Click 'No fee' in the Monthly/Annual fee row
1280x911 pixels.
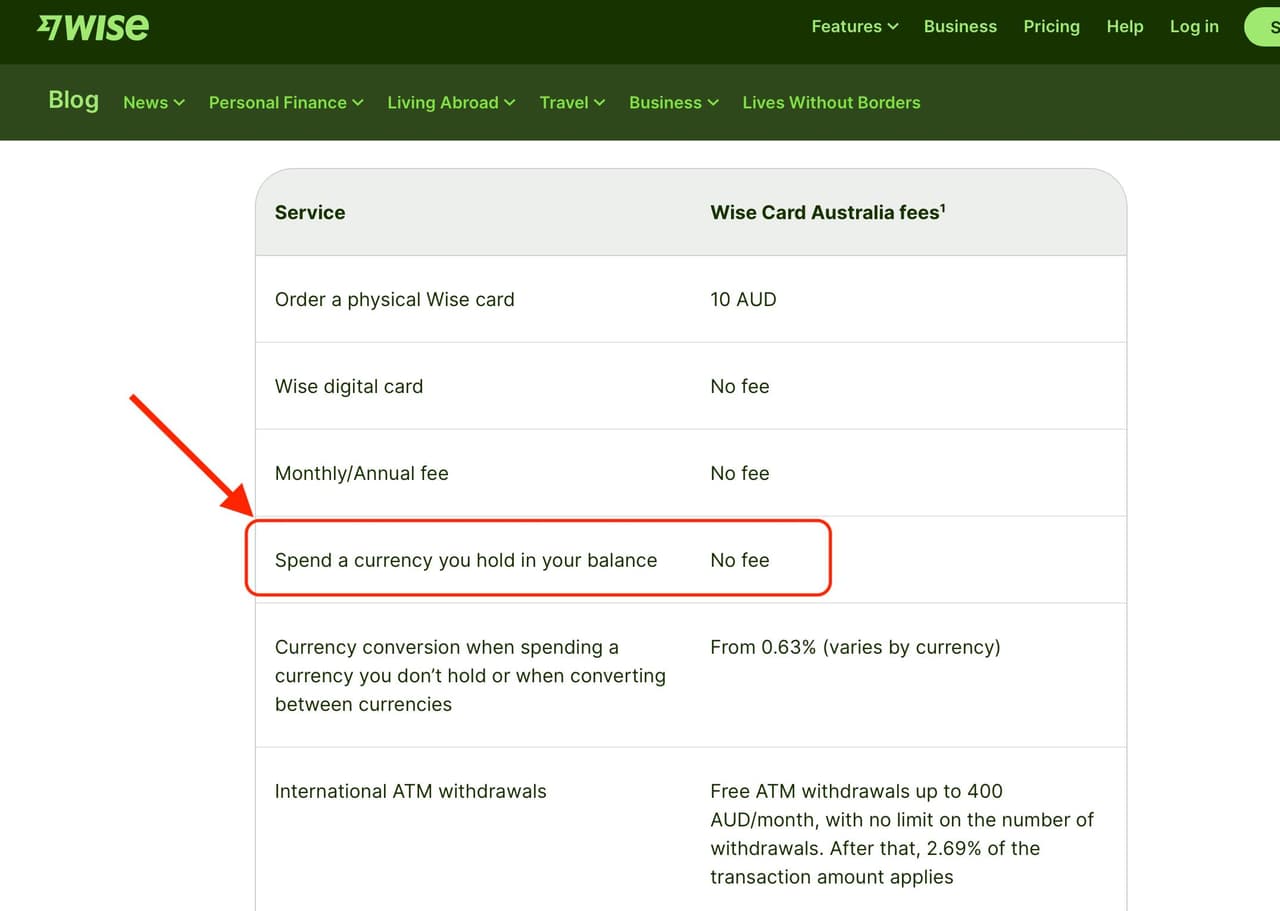(x=740, y=473)
